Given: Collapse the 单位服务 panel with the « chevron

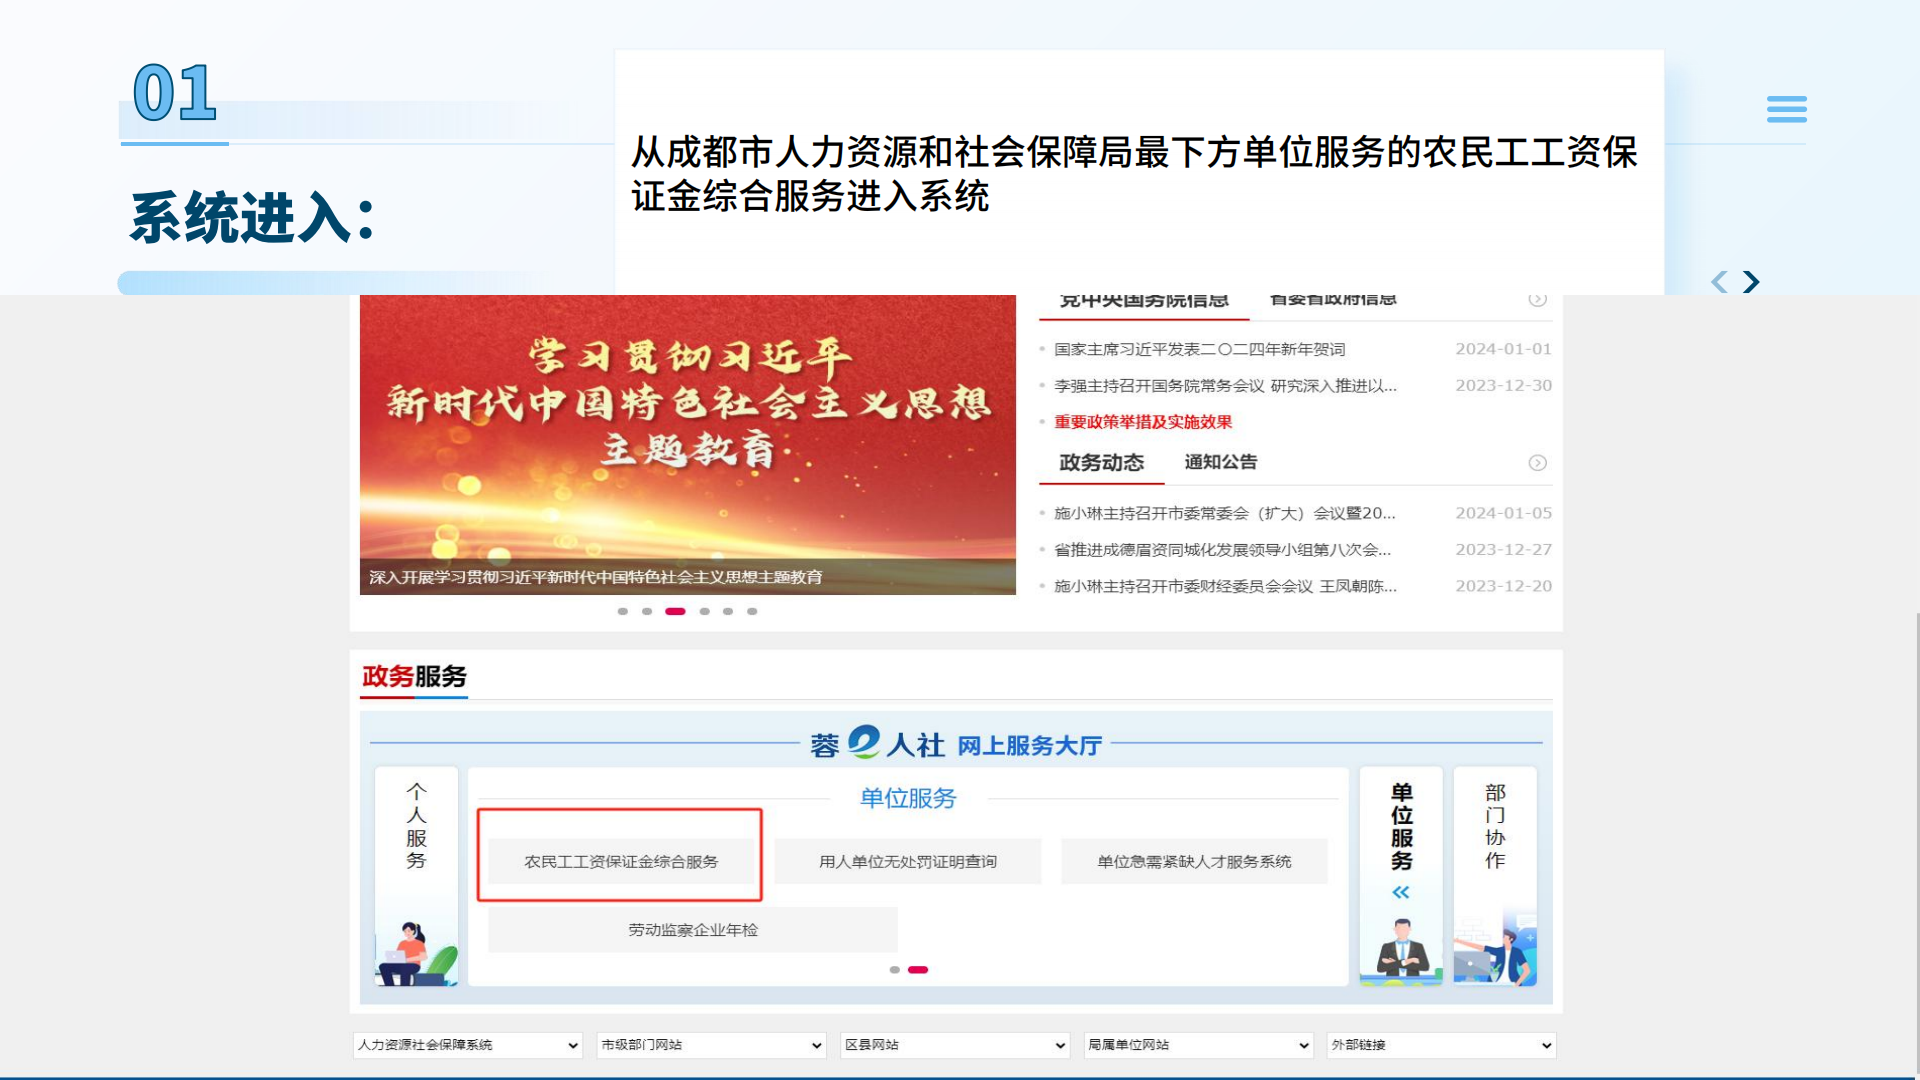Looking at the screenshot, I should 1400,893.
